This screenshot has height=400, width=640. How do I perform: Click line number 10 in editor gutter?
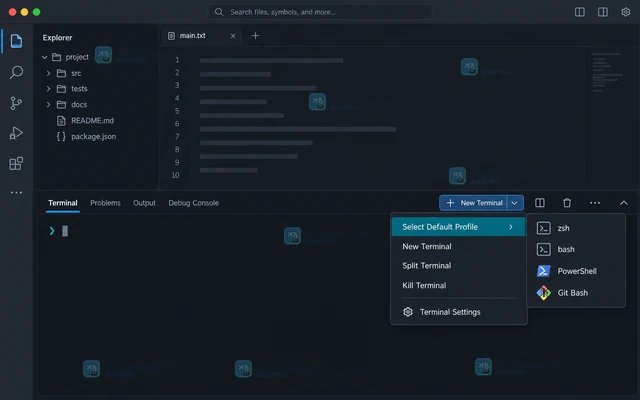pyautogui.click(x=176, y=175)
